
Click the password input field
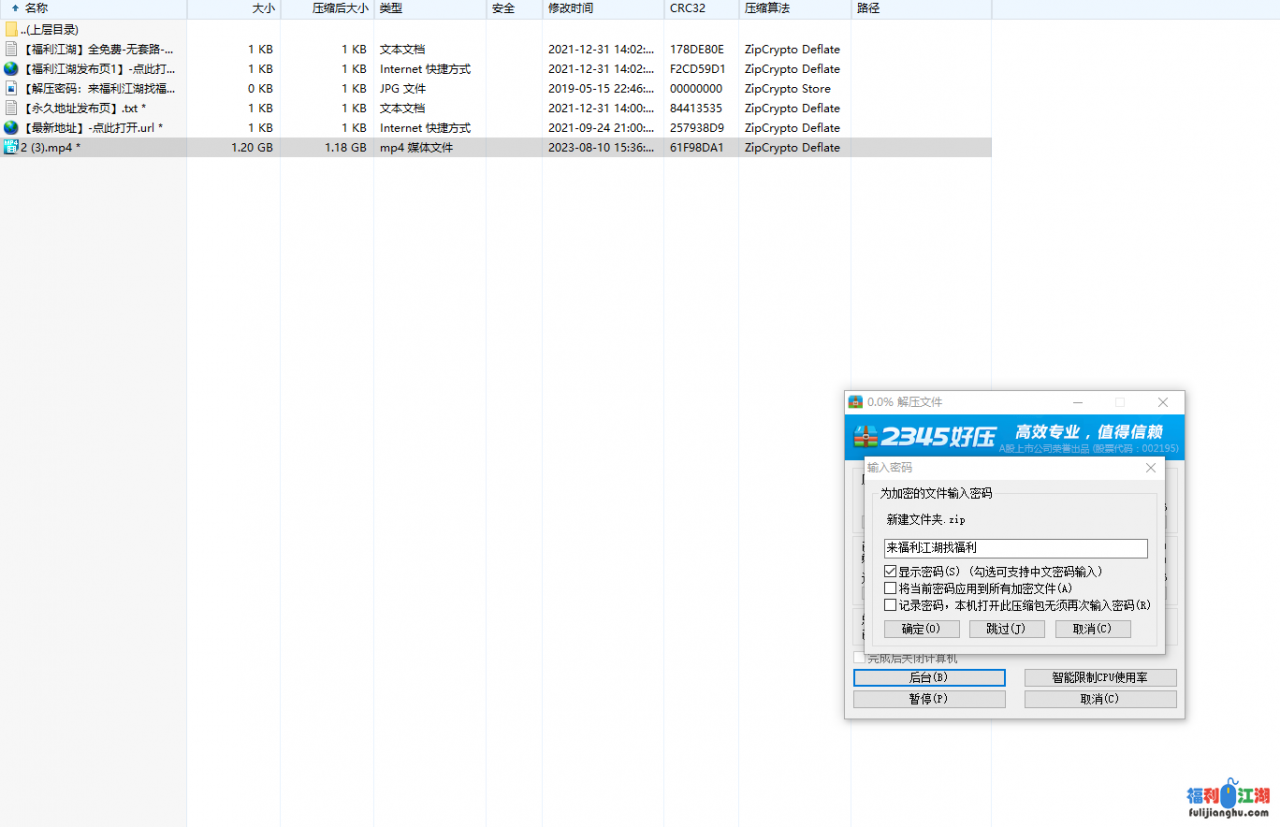[x=1015, y=548]
